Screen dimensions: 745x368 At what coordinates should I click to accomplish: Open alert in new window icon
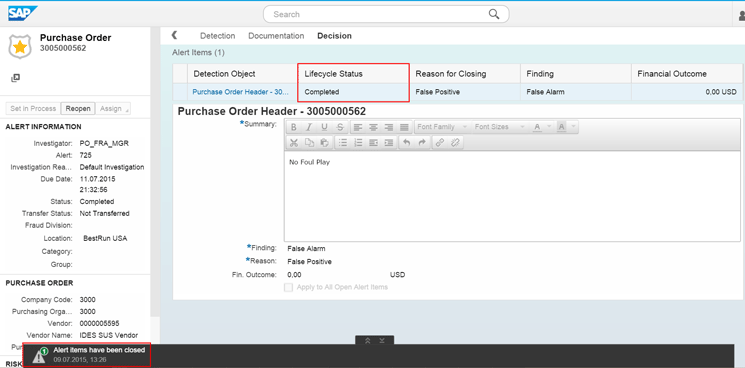click(15, 77)
